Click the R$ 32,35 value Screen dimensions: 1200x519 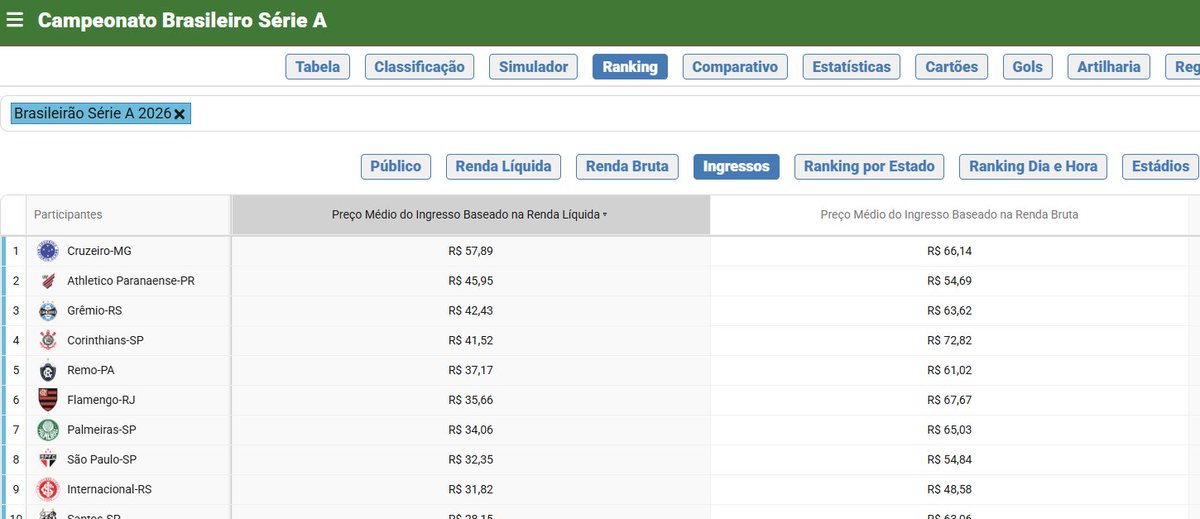471,460
